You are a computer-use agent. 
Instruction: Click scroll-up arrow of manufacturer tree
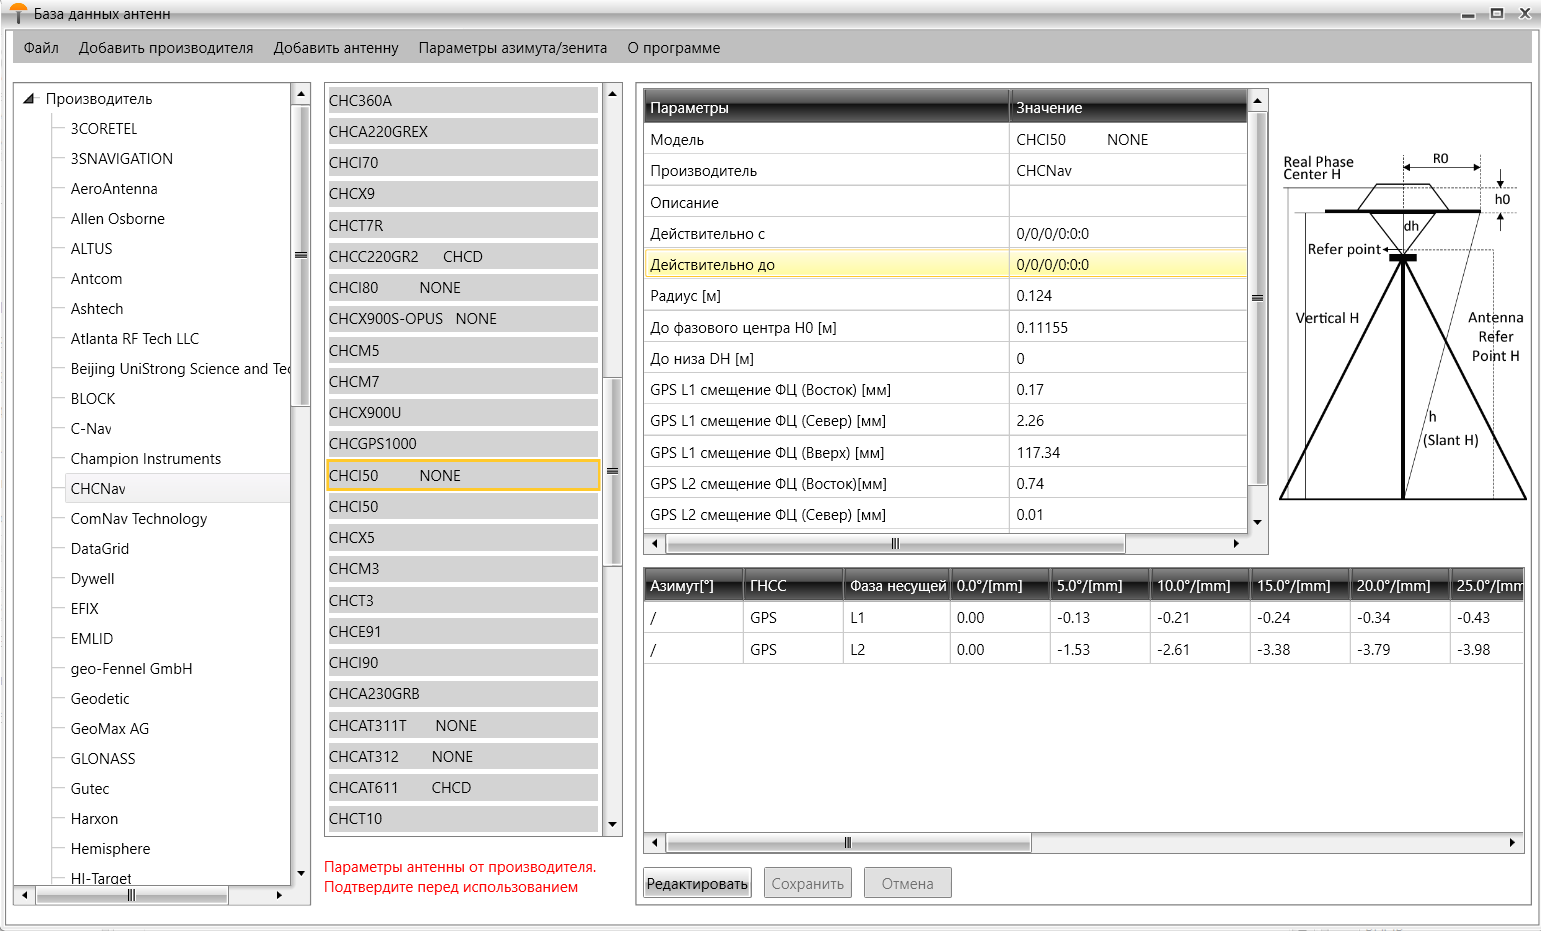point(301,94)
